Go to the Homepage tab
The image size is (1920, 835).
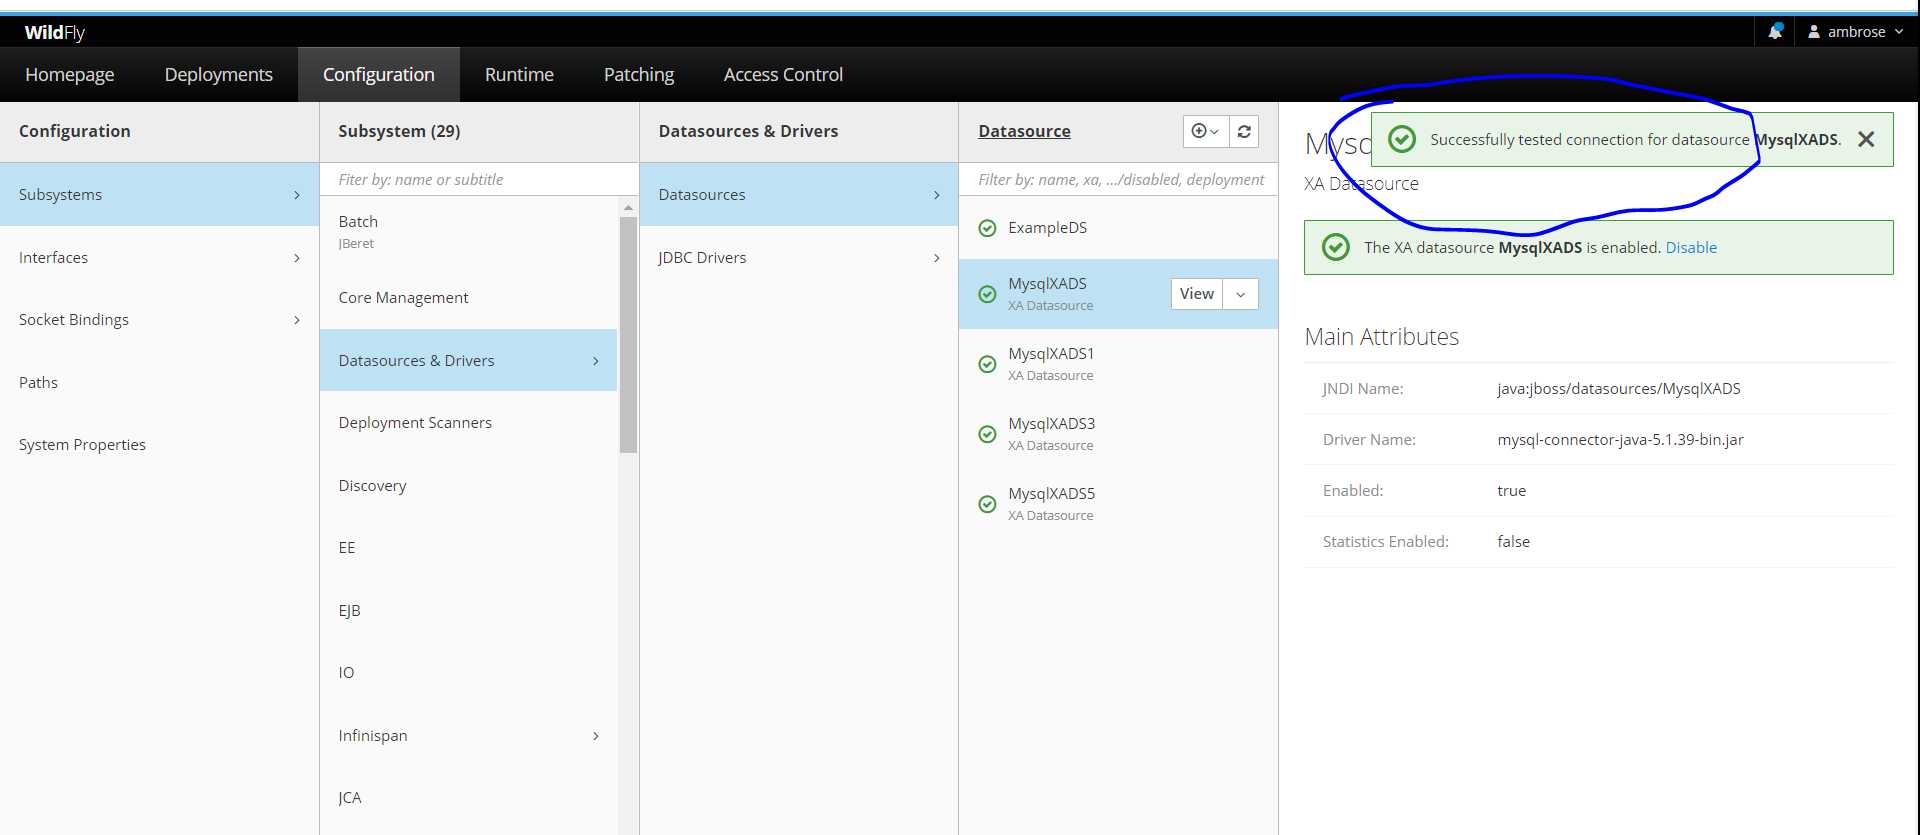[x=70, y=74]
